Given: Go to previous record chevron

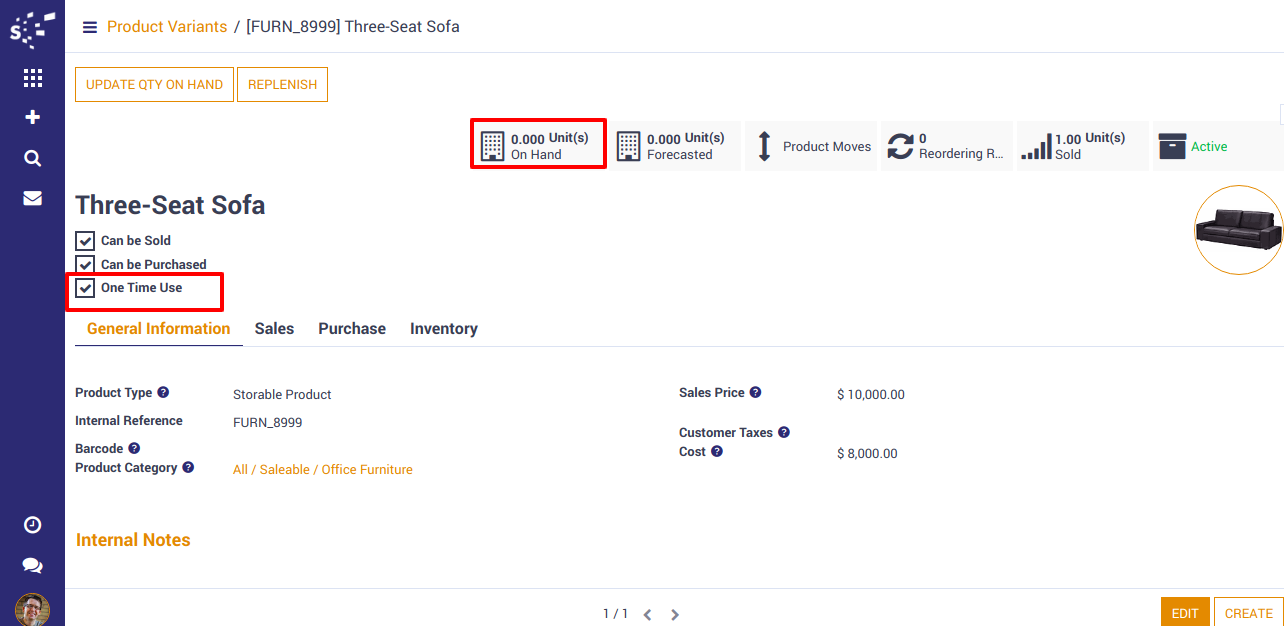Looking at the screenshot, I should click(x=647, y=615).
